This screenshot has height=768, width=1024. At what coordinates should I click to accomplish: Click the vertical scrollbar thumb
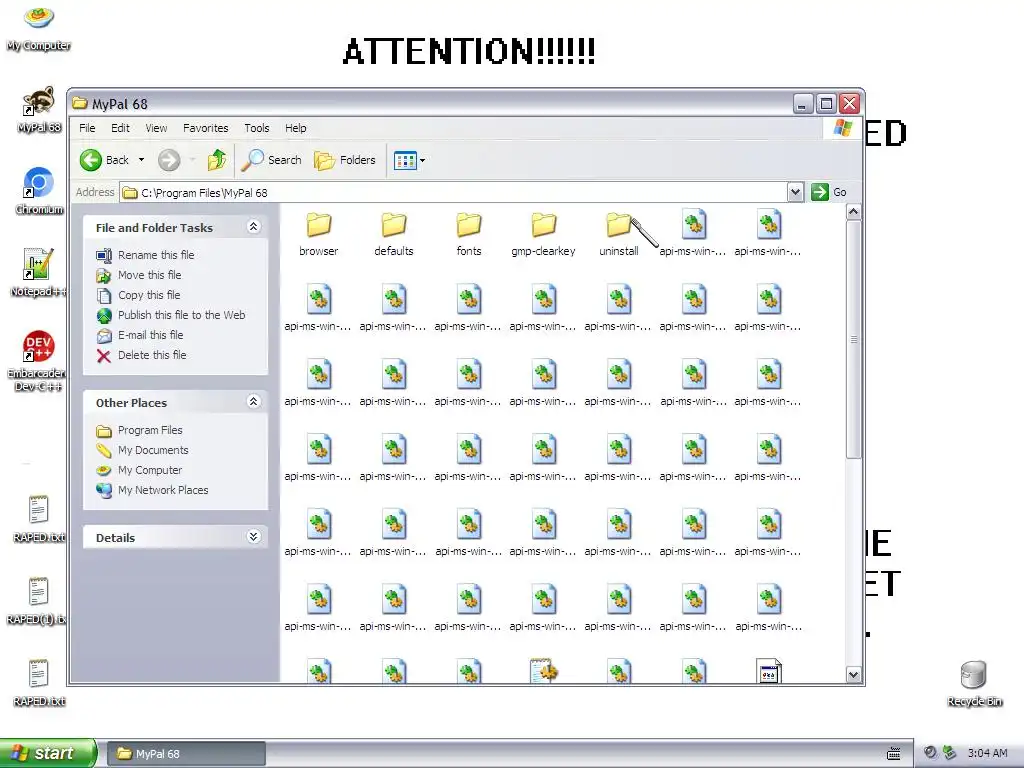coord(853,339)
